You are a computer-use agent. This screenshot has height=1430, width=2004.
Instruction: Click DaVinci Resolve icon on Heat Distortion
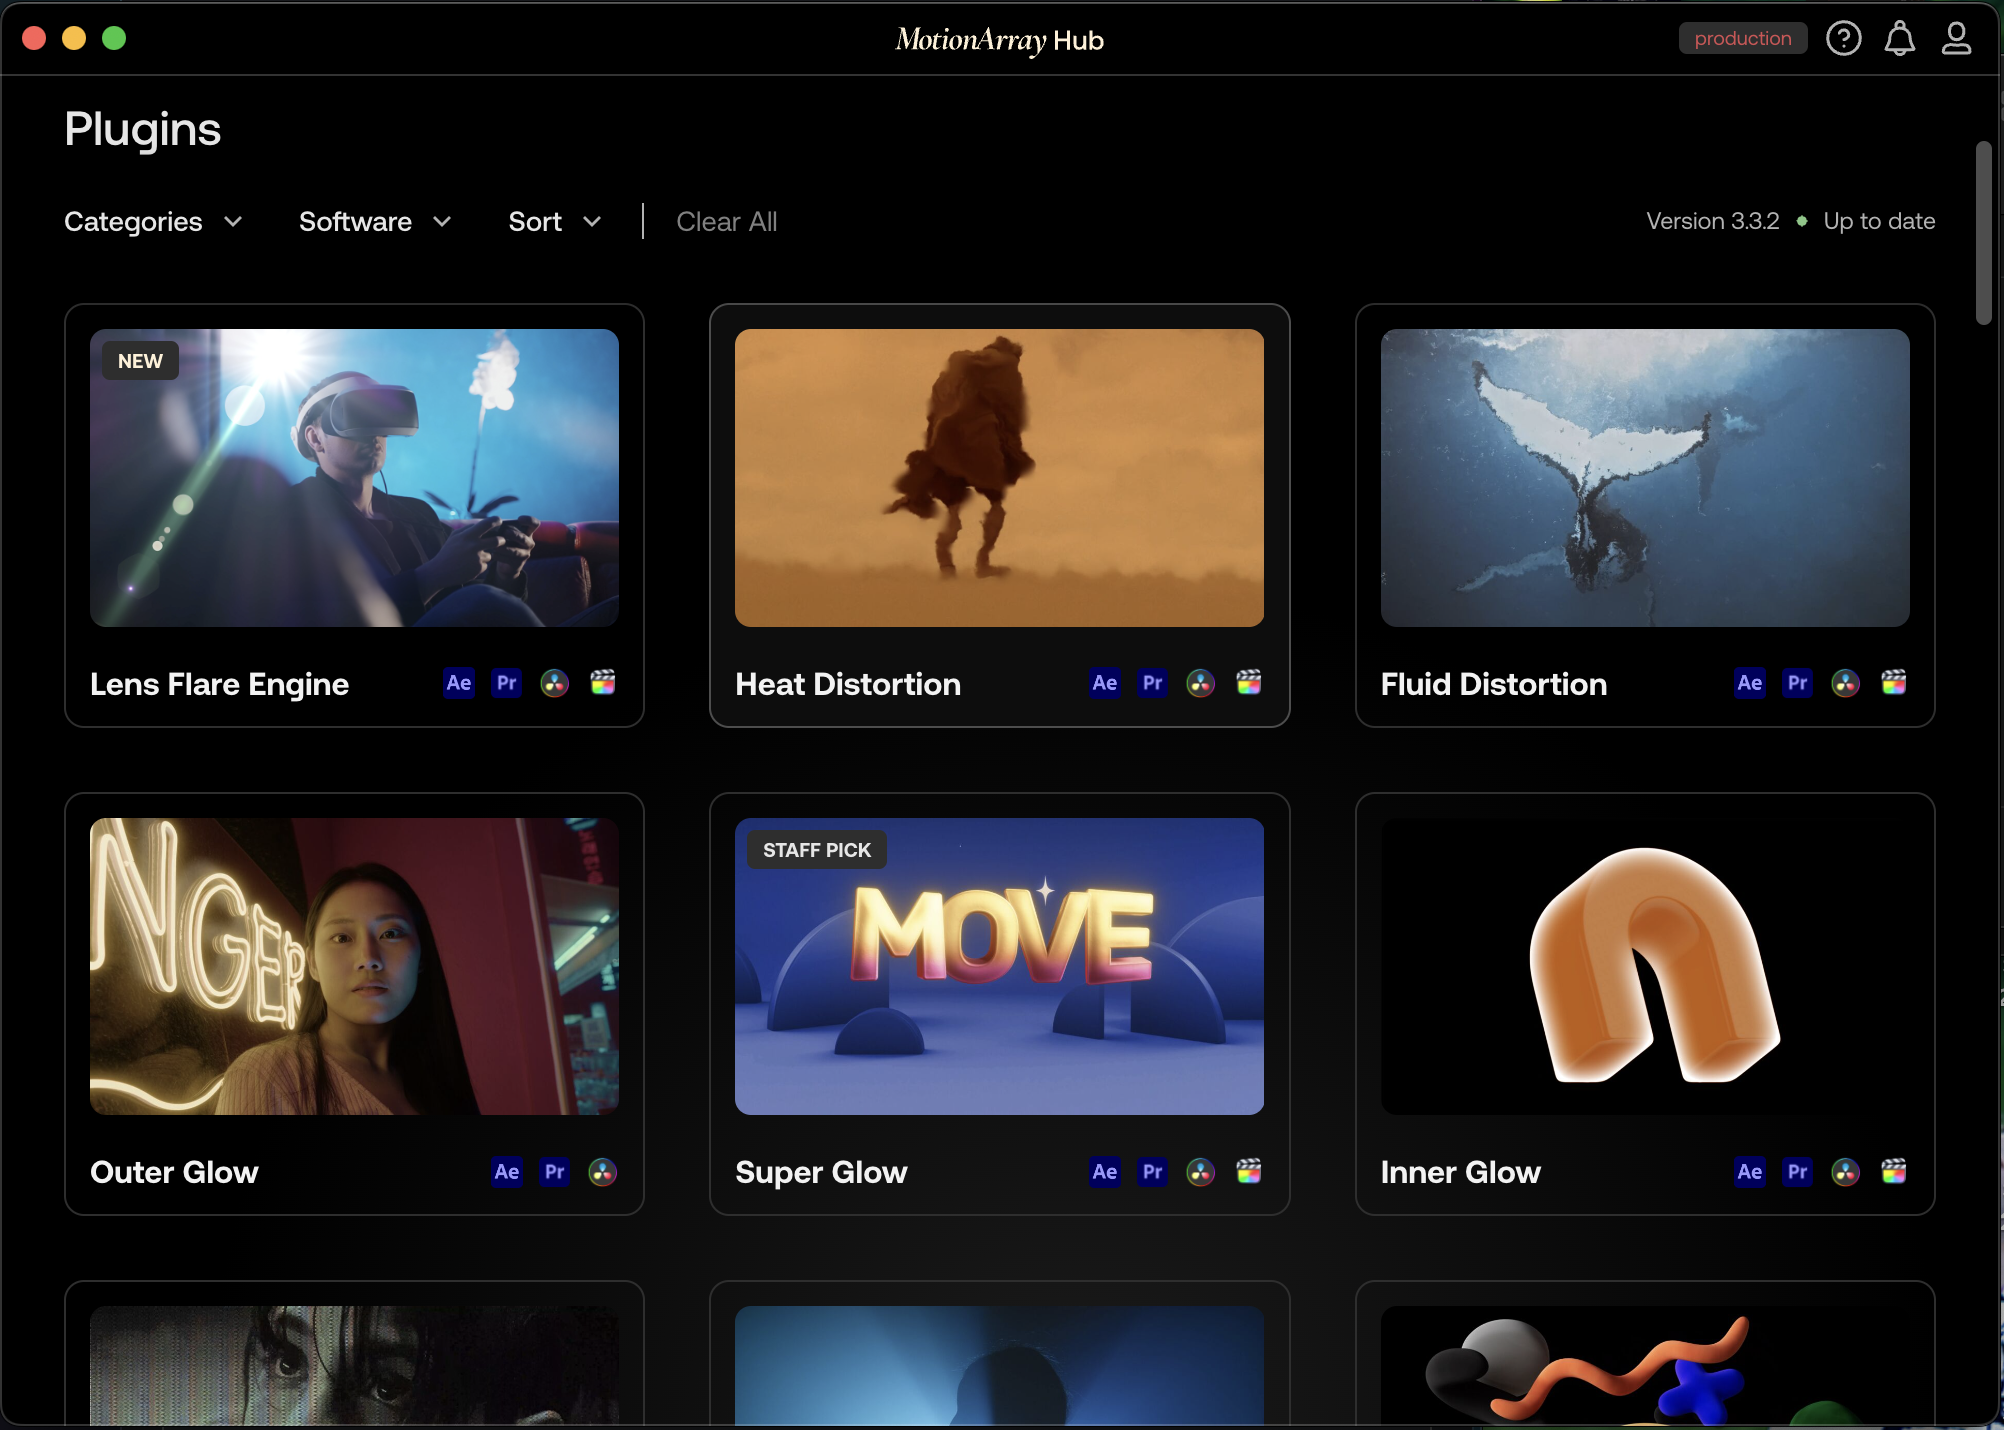pyautogui.click(x=1201, y=683)
